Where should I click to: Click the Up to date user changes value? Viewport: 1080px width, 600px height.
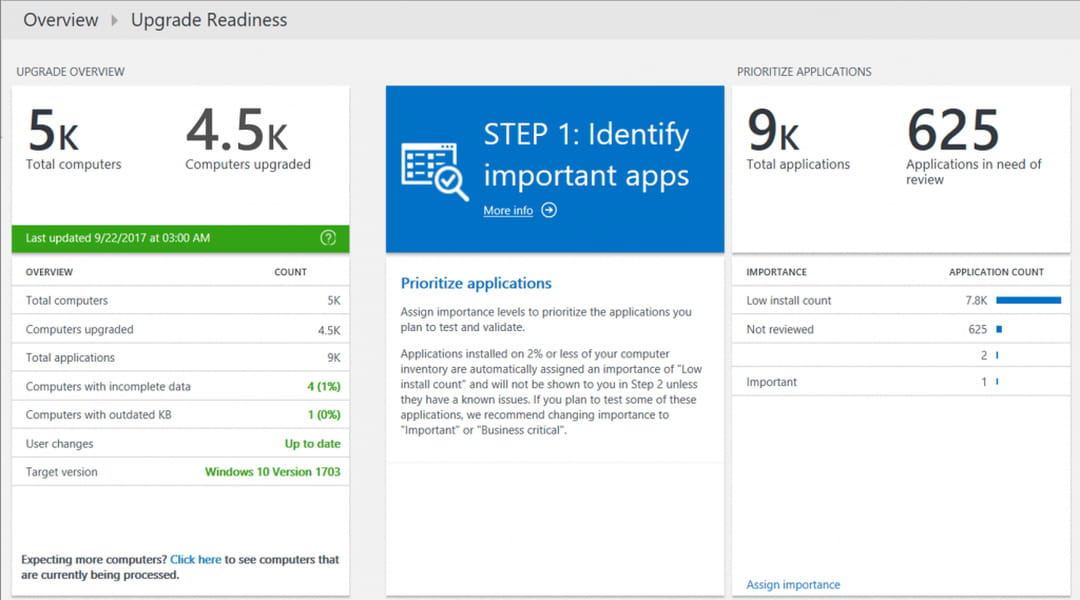click(x=312, y=444)
